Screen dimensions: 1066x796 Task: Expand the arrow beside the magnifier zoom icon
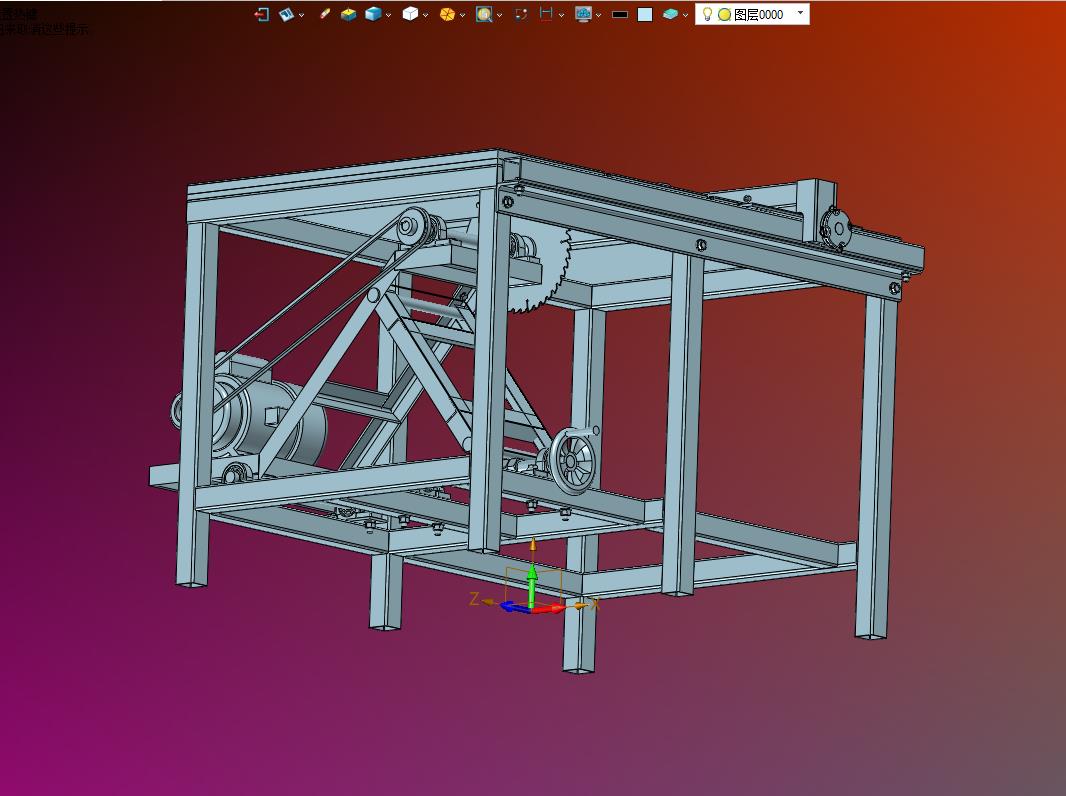pyautogui.click(x=499, y=15)
